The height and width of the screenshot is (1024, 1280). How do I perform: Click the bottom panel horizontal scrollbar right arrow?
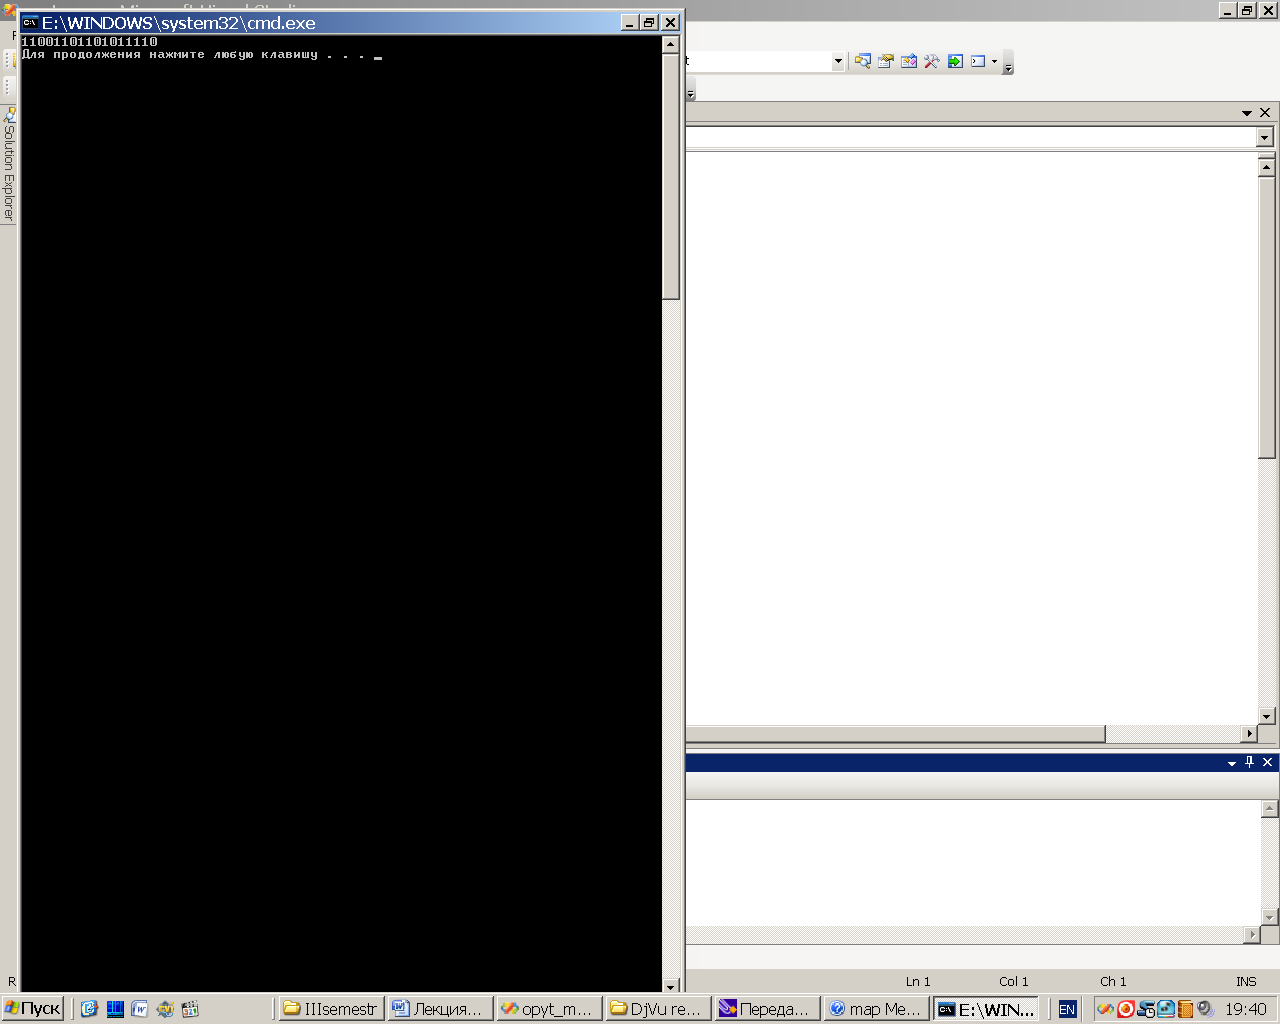point(1252,935)
